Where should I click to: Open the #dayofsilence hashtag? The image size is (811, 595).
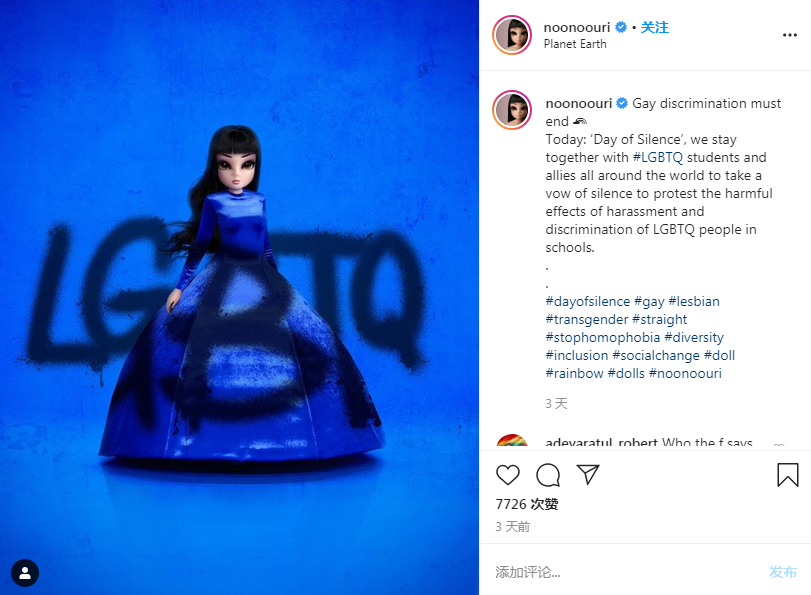pos(588,302)
